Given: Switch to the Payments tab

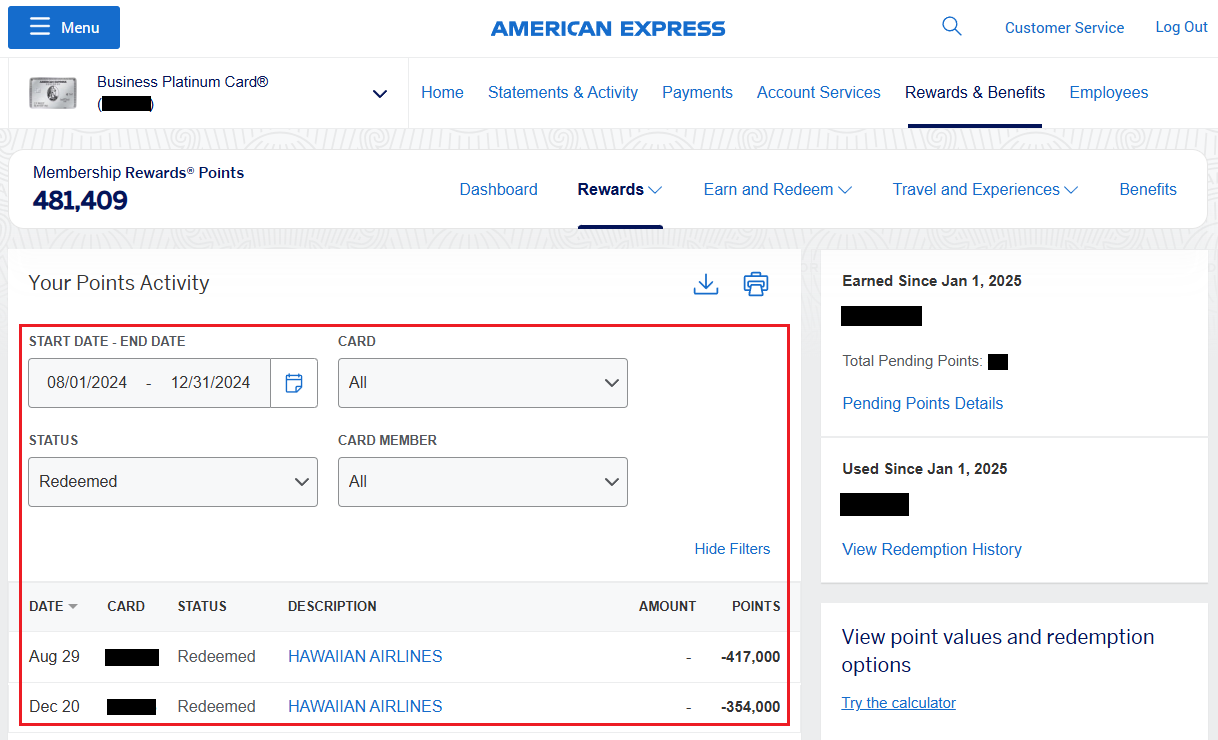Looking at the screenshot, I should click(x=697, y=92).
